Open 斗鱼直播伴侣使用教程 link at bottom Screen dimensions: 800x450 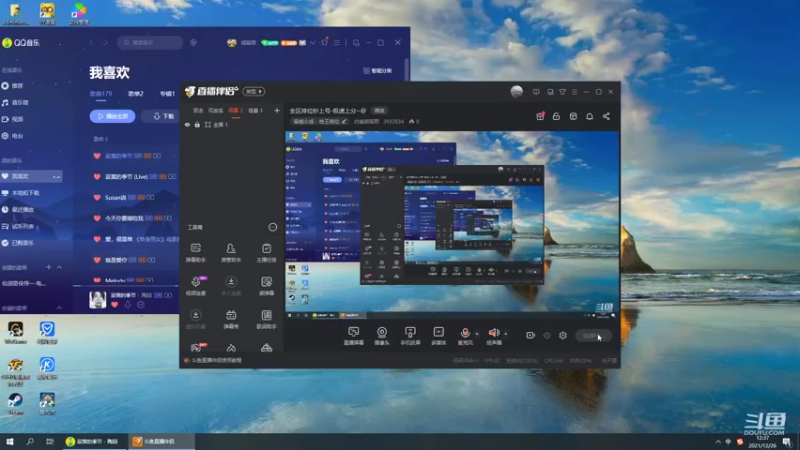click(216, 360)
